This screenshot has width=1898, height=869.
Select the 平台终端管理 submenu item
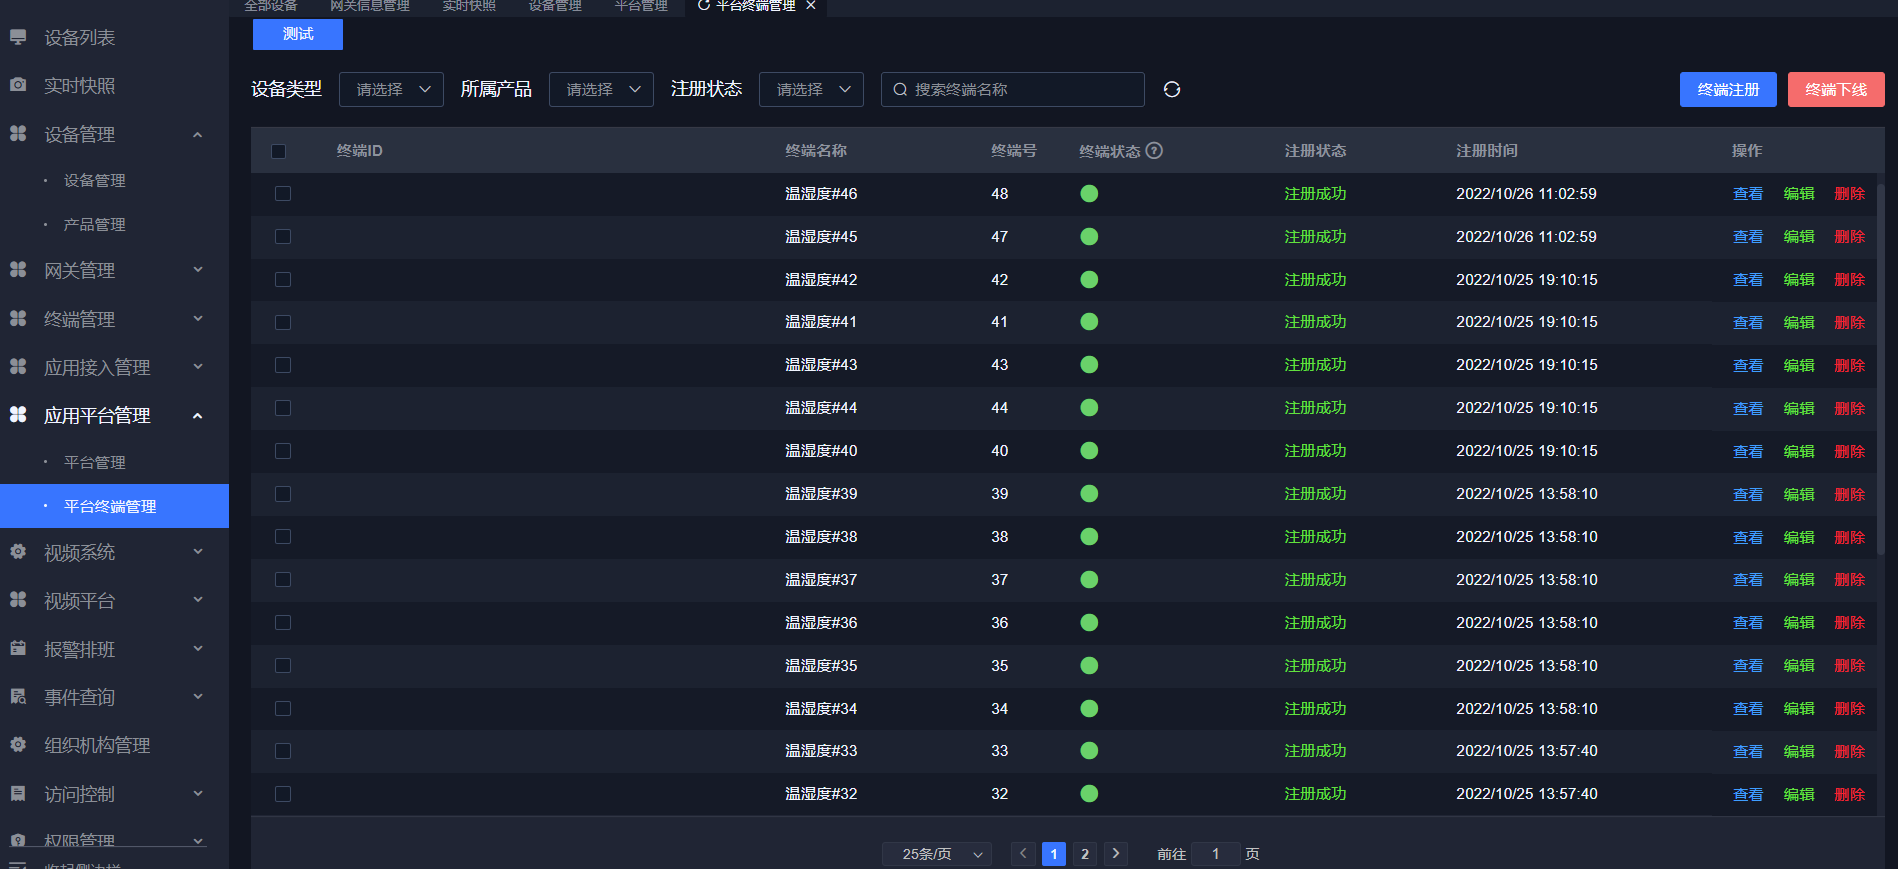[x=114, y=506]
